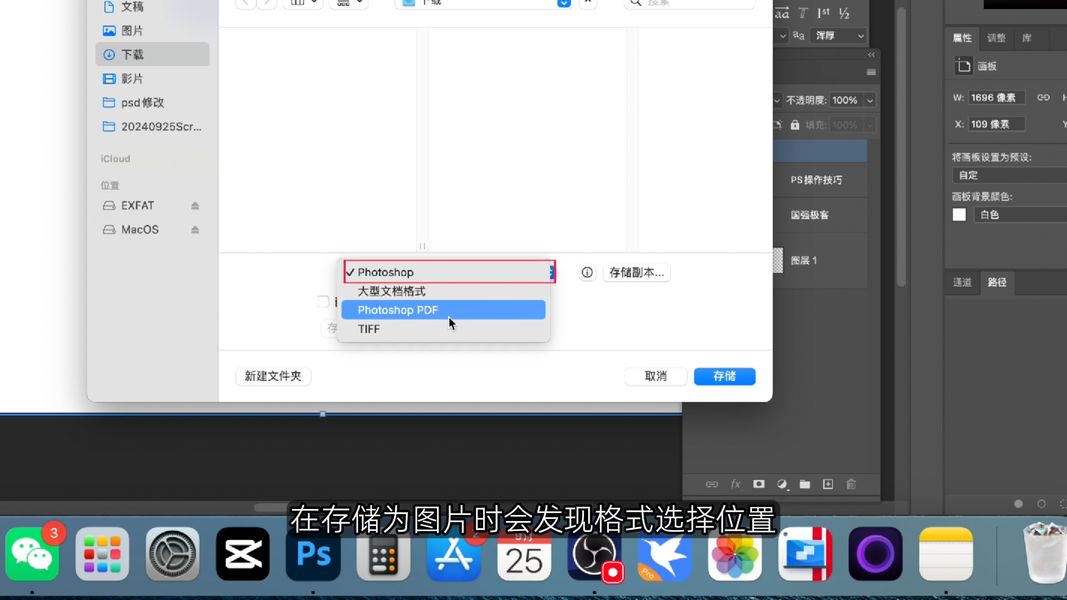Click the 存储副本... button

[636, 272]
